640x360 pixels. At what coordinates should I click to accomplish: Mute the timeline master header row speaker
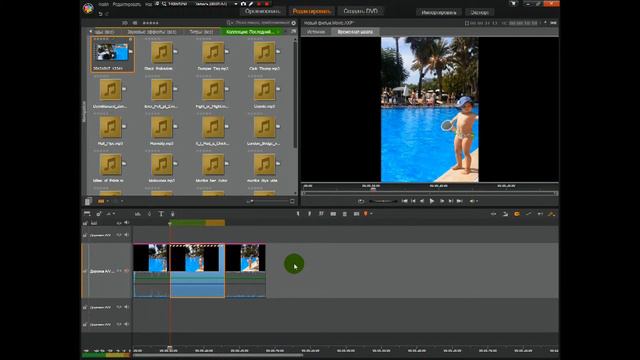[x=126, y=223]
